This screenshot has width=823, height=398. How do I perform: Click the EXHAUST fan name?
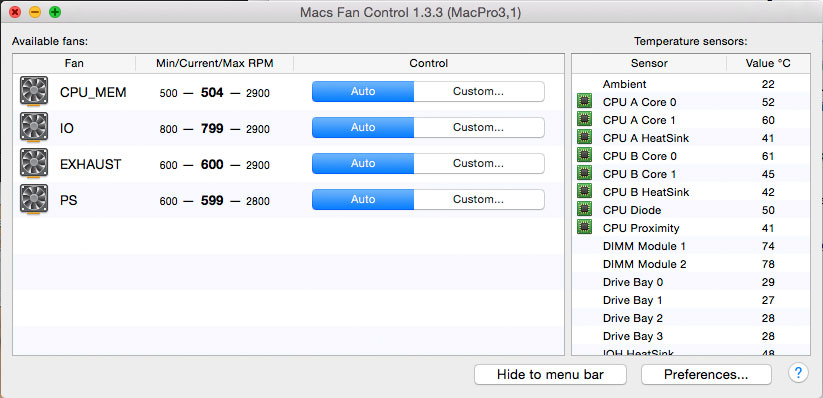(90, 164)
